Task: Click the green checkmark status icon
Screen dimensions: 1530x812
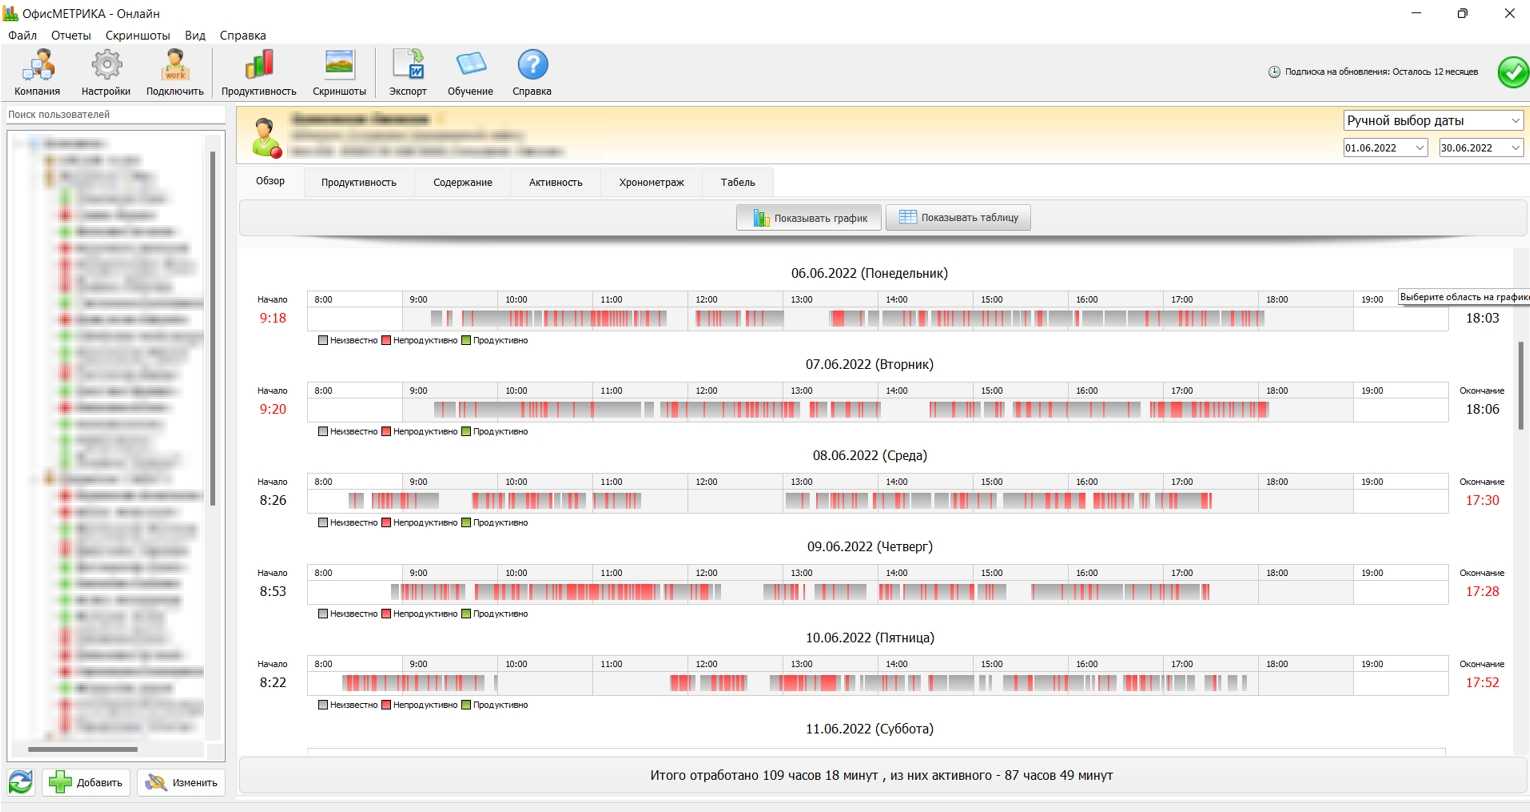Action: coord(1512,72)
